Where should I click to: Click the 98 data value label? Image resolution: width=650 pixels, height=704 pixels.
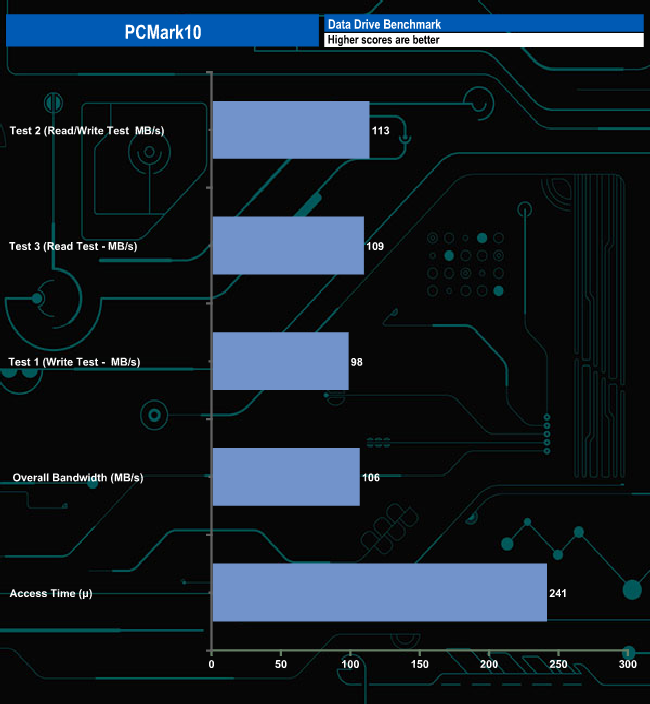coord(357,362)
